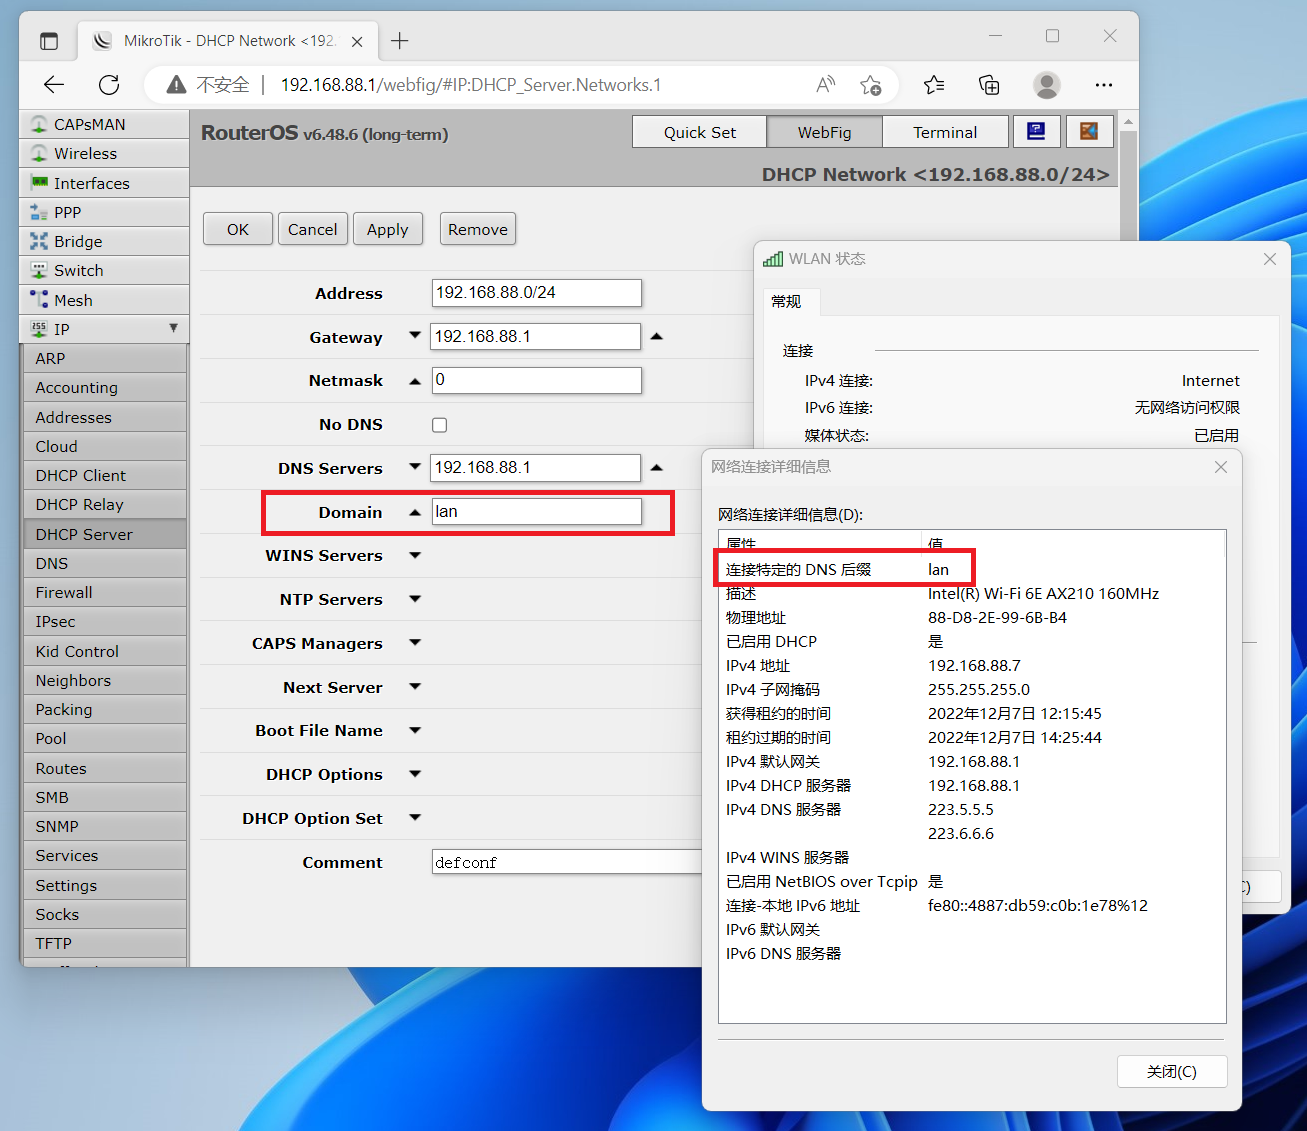Screen dimensions: 1307x1131
Task: Enable the No DNS checkbox
Action: pos(439,425)
